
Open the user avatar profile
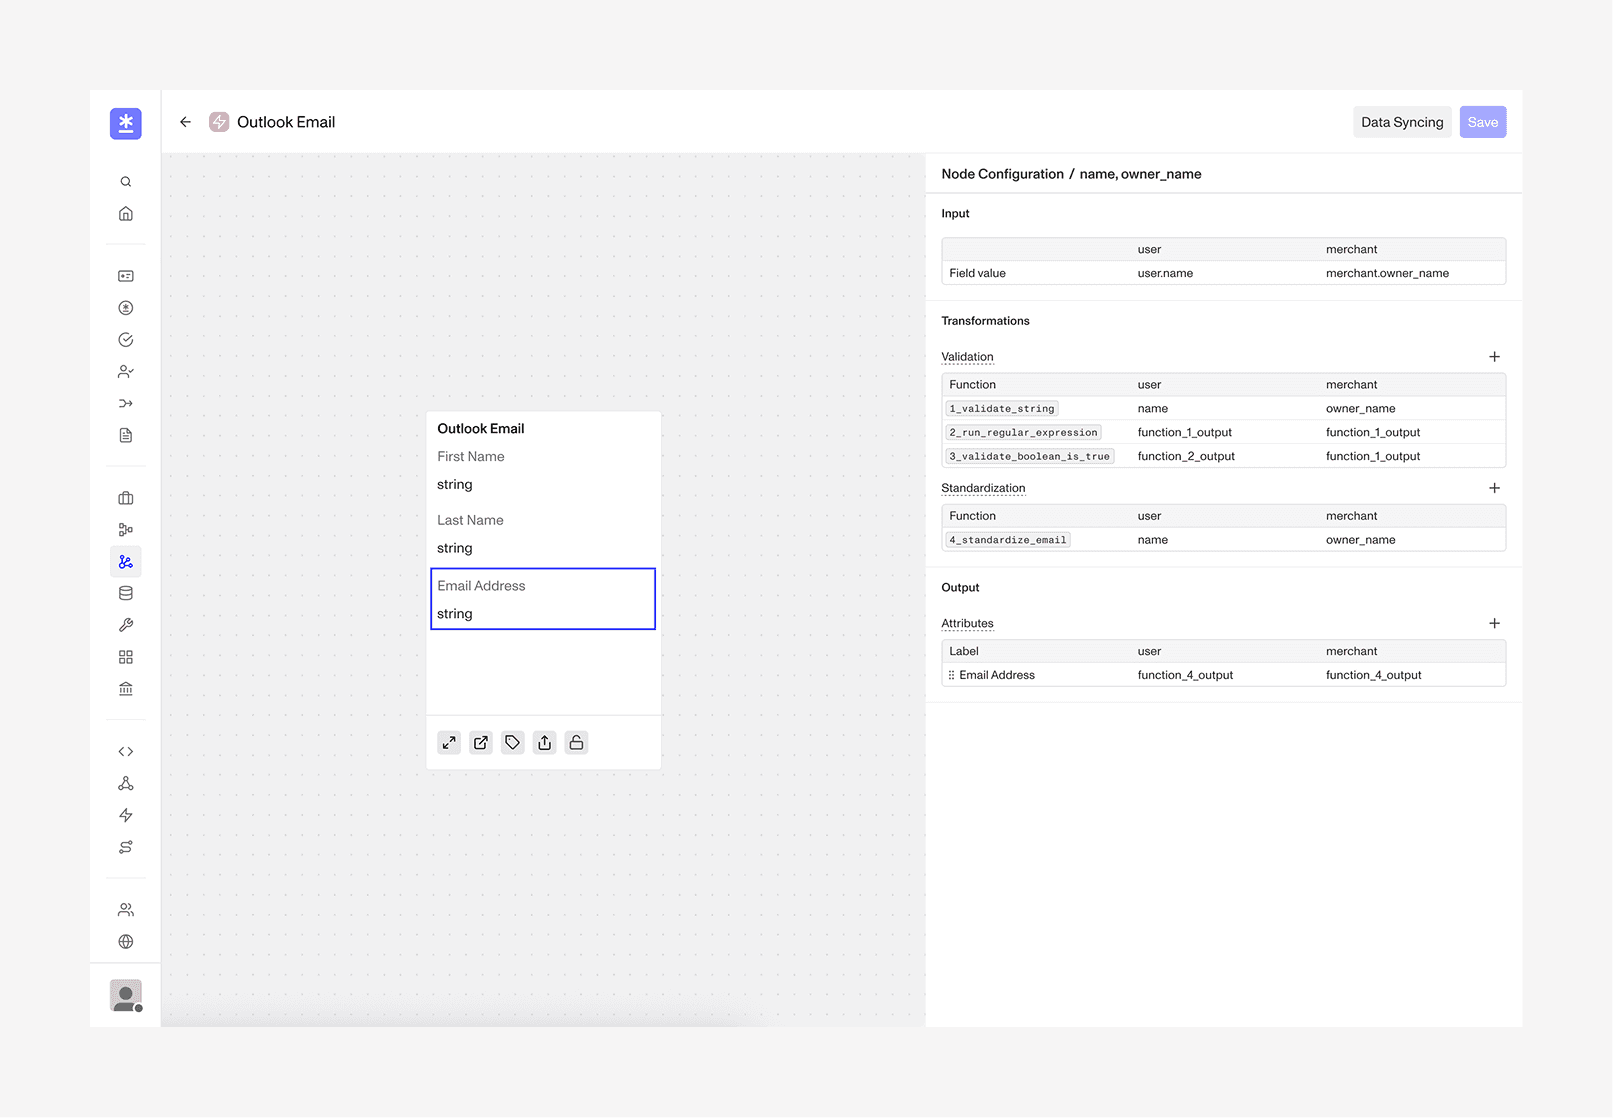point(126,996)
